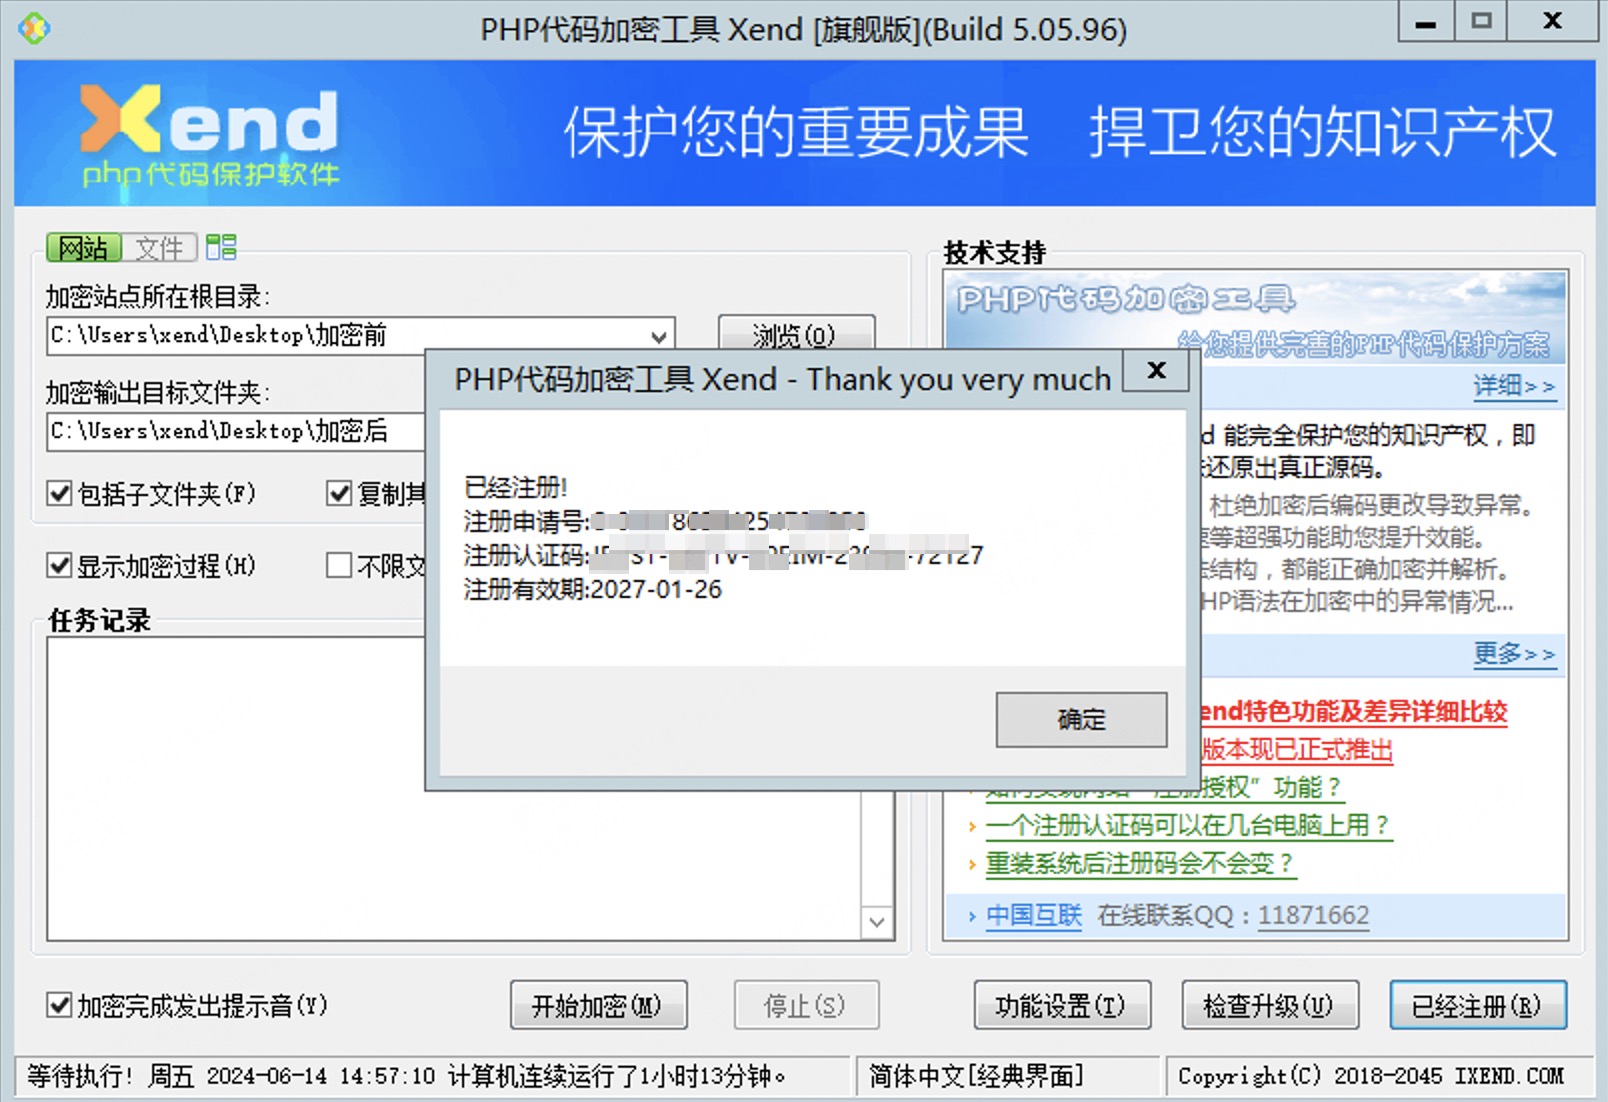The image size is (1608, 1102).
Task: Click the layout view icon beside 文件 tab
Action: 221,247
